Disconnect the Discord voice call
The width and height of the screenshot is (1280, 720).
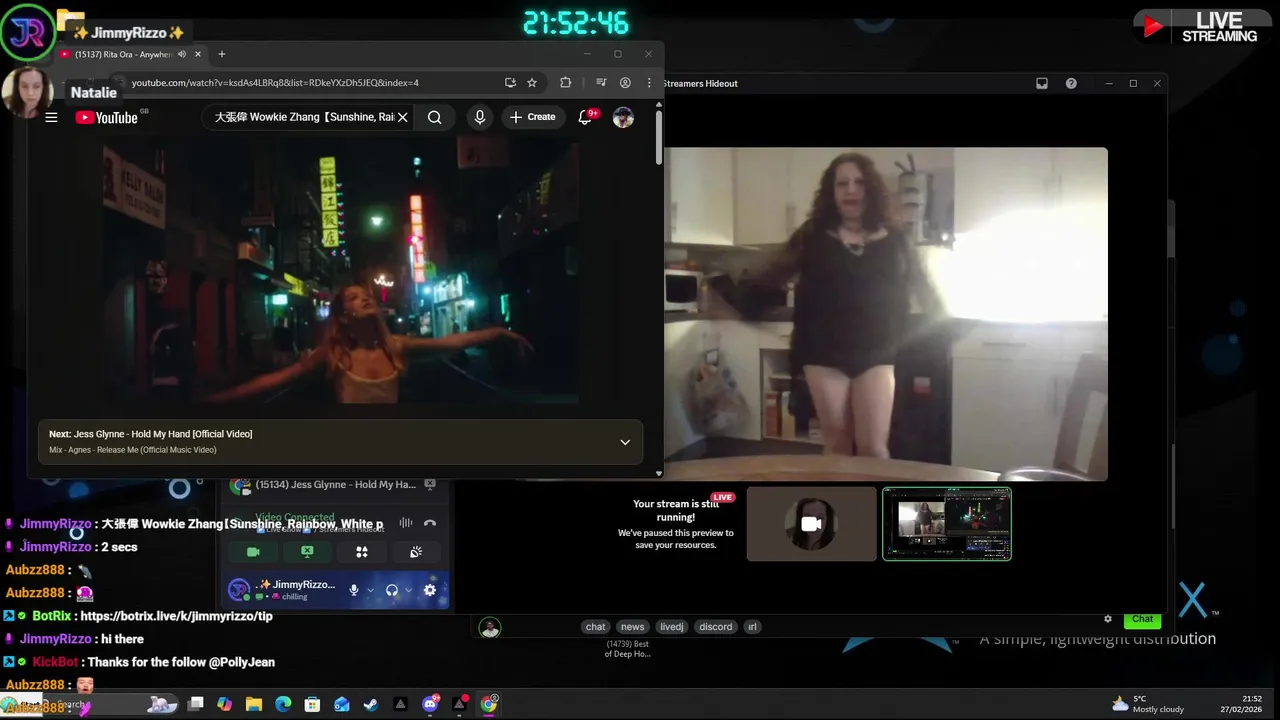[x=430, y=523]
